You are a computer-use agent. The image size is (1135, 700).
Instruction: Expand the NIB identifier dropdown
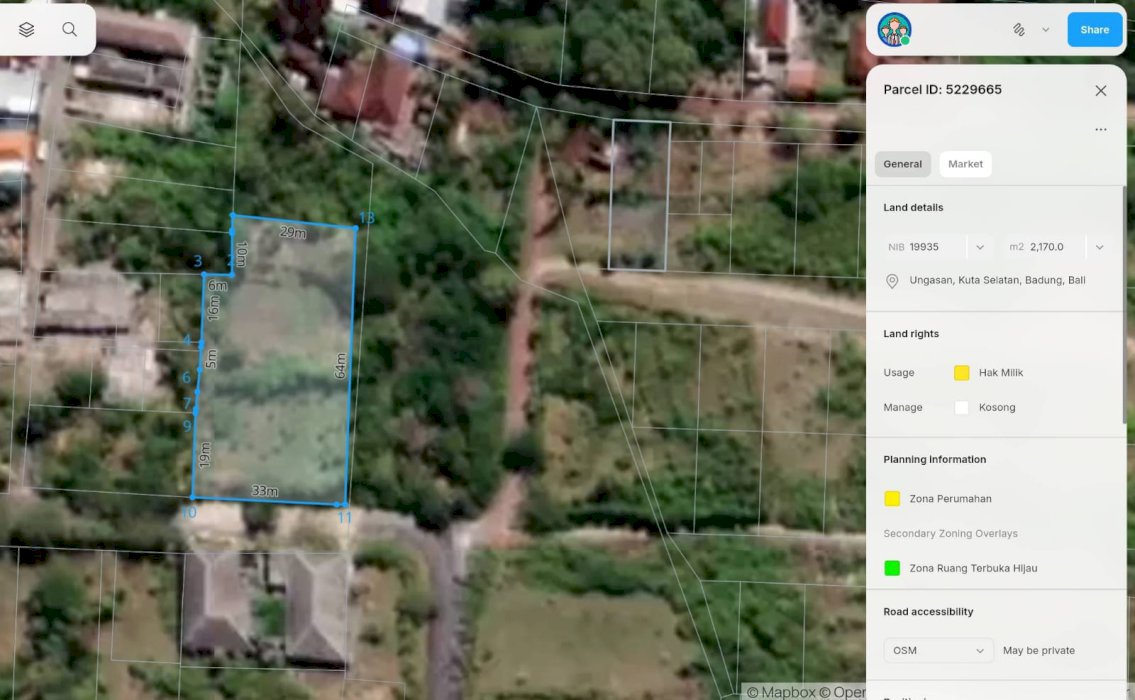(x=979, y=247)
